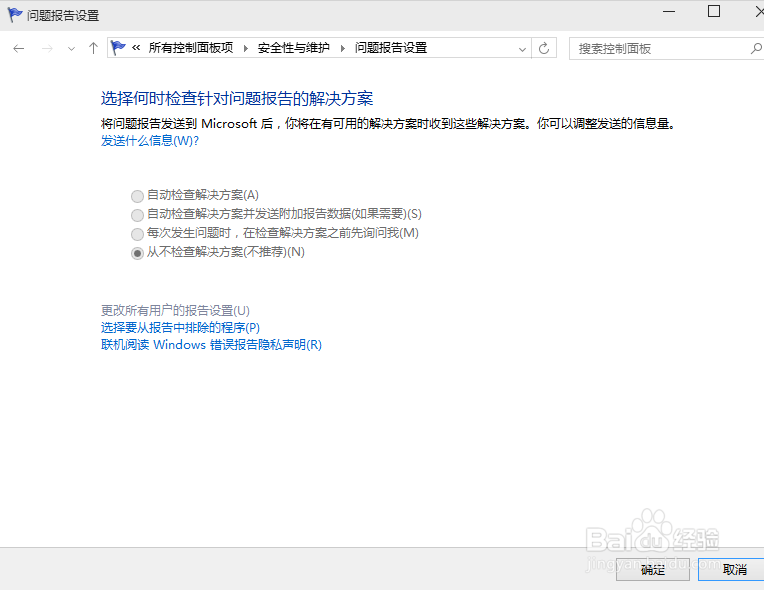Refresh the control panel page
Screen dimensions: 764x590
pos(544,48)
